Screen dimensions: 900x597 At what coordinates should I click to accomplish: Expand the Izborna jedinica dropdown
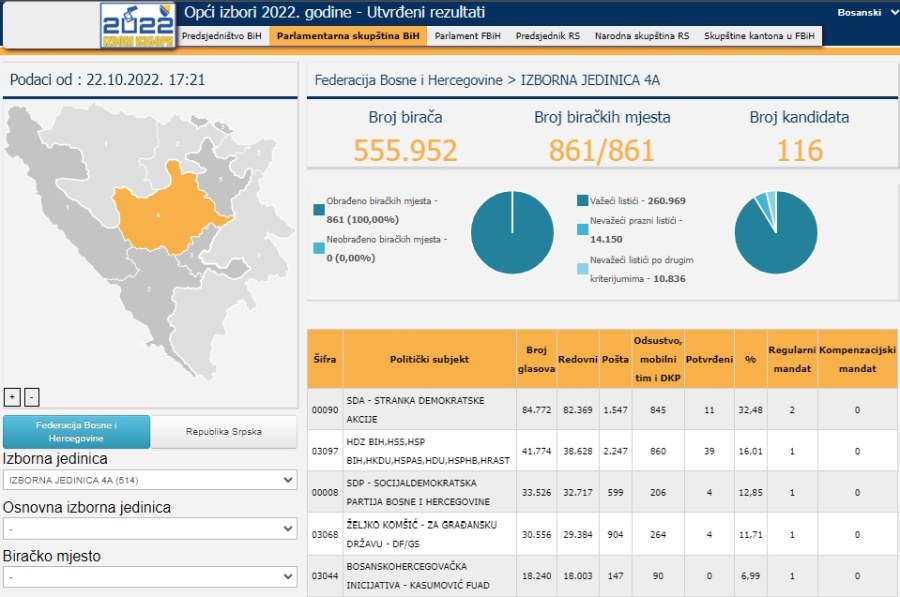[x=150, y=480]
